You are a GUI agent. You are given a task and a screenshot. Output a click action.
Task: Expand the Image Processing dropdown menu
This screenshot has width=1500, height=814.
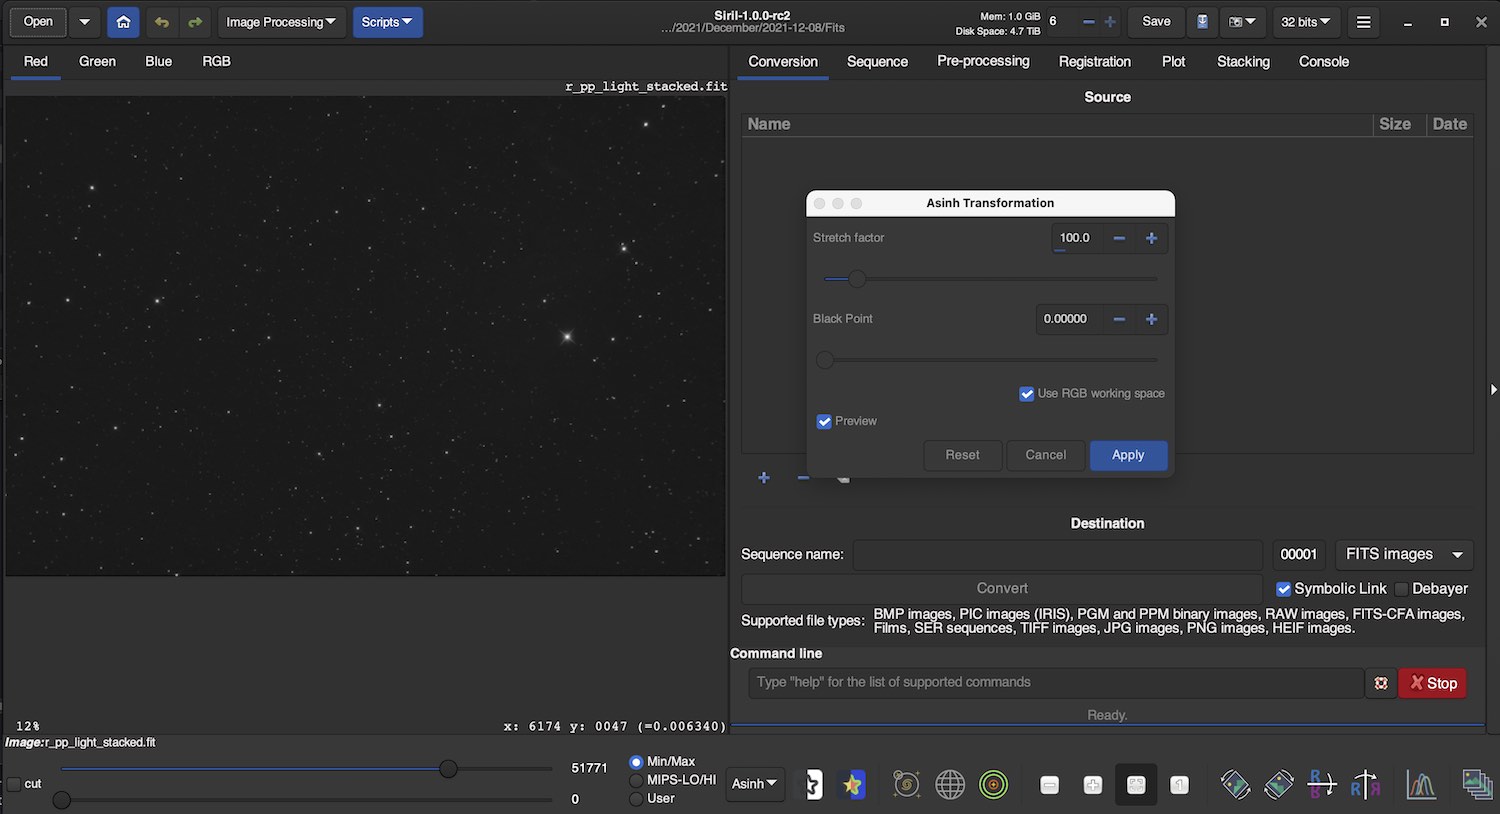tap(281, 22)
